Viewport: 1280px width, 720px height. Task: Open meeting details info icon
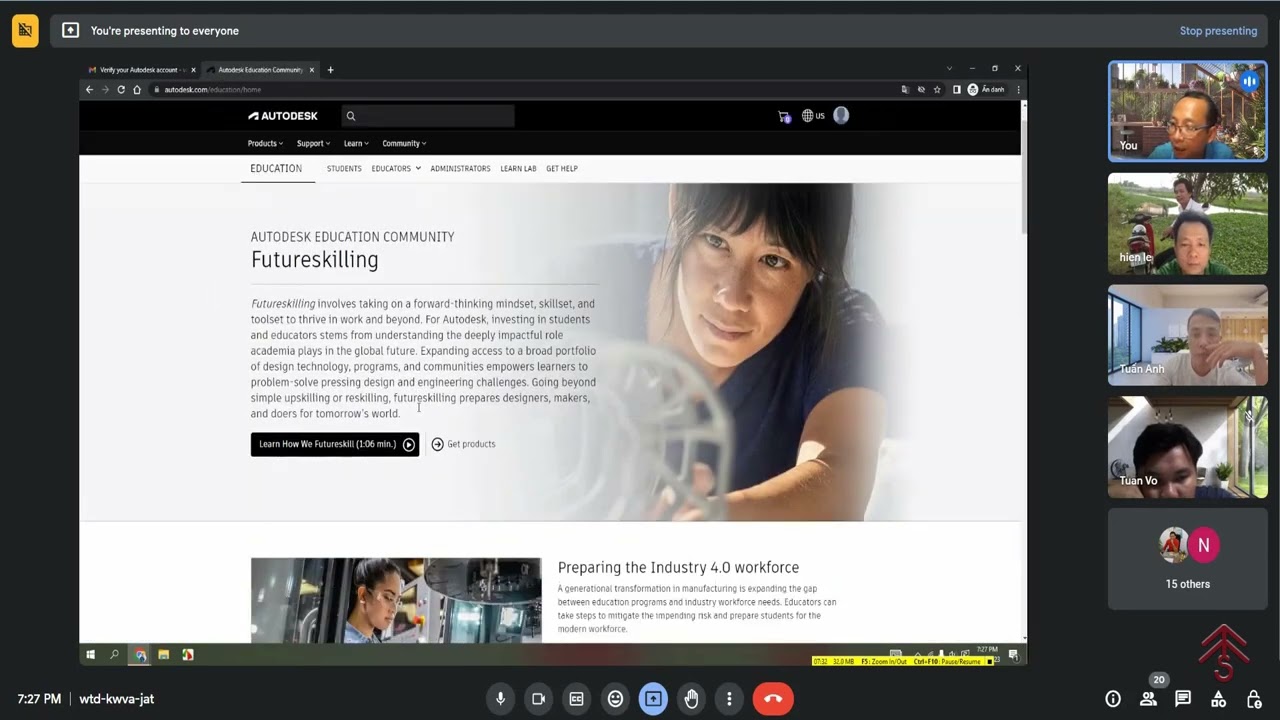click(1113, 699)
